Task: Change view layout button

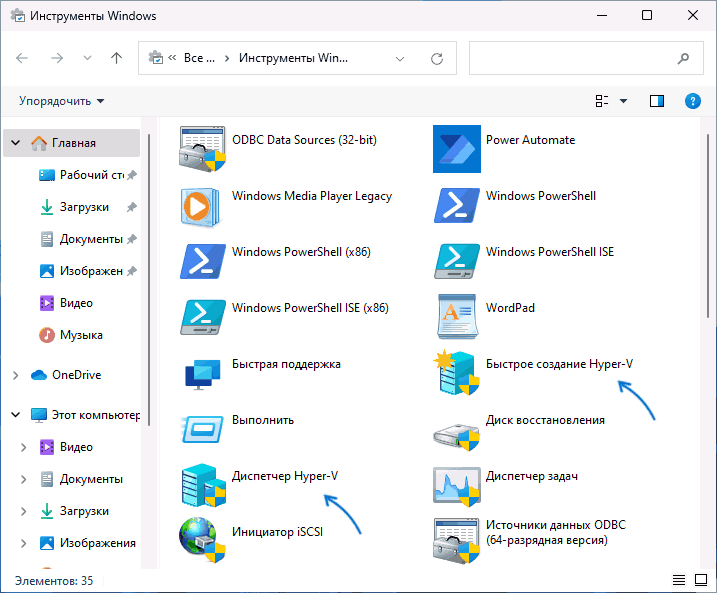Action: click(x=602, y=101)
